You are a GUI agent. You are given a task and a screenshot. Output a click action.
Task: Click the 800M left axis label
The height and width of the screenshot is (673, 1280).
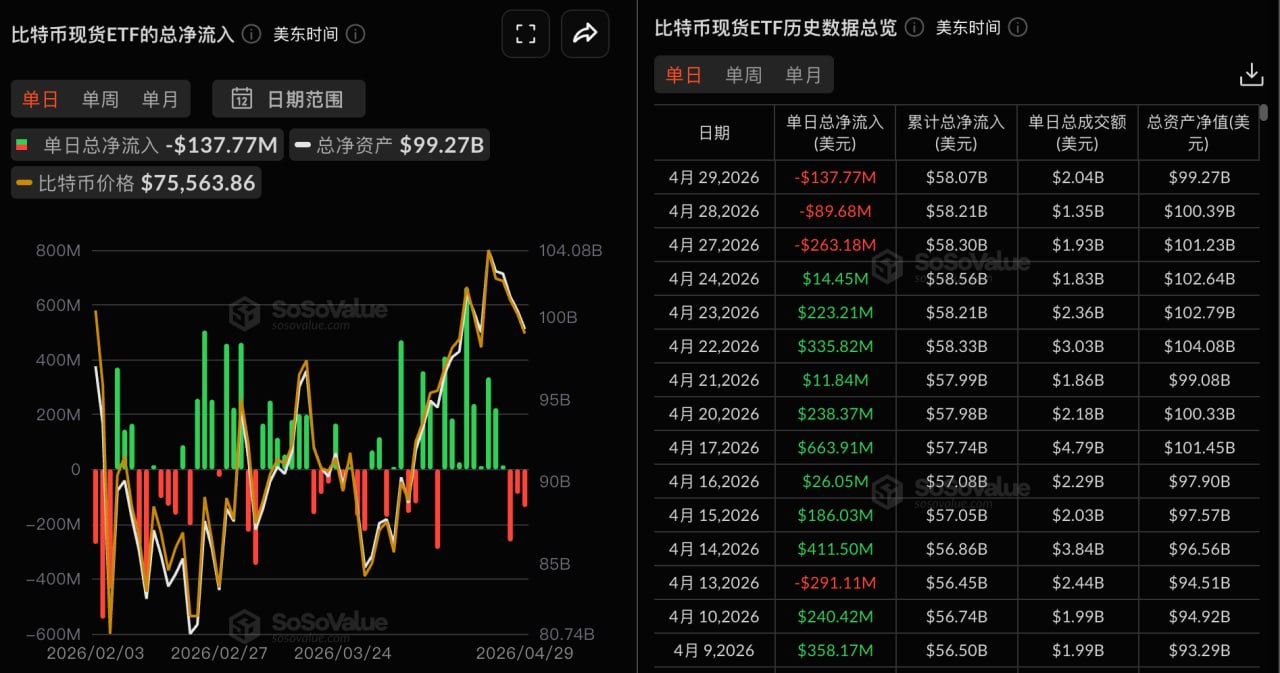tap(60, 251)
